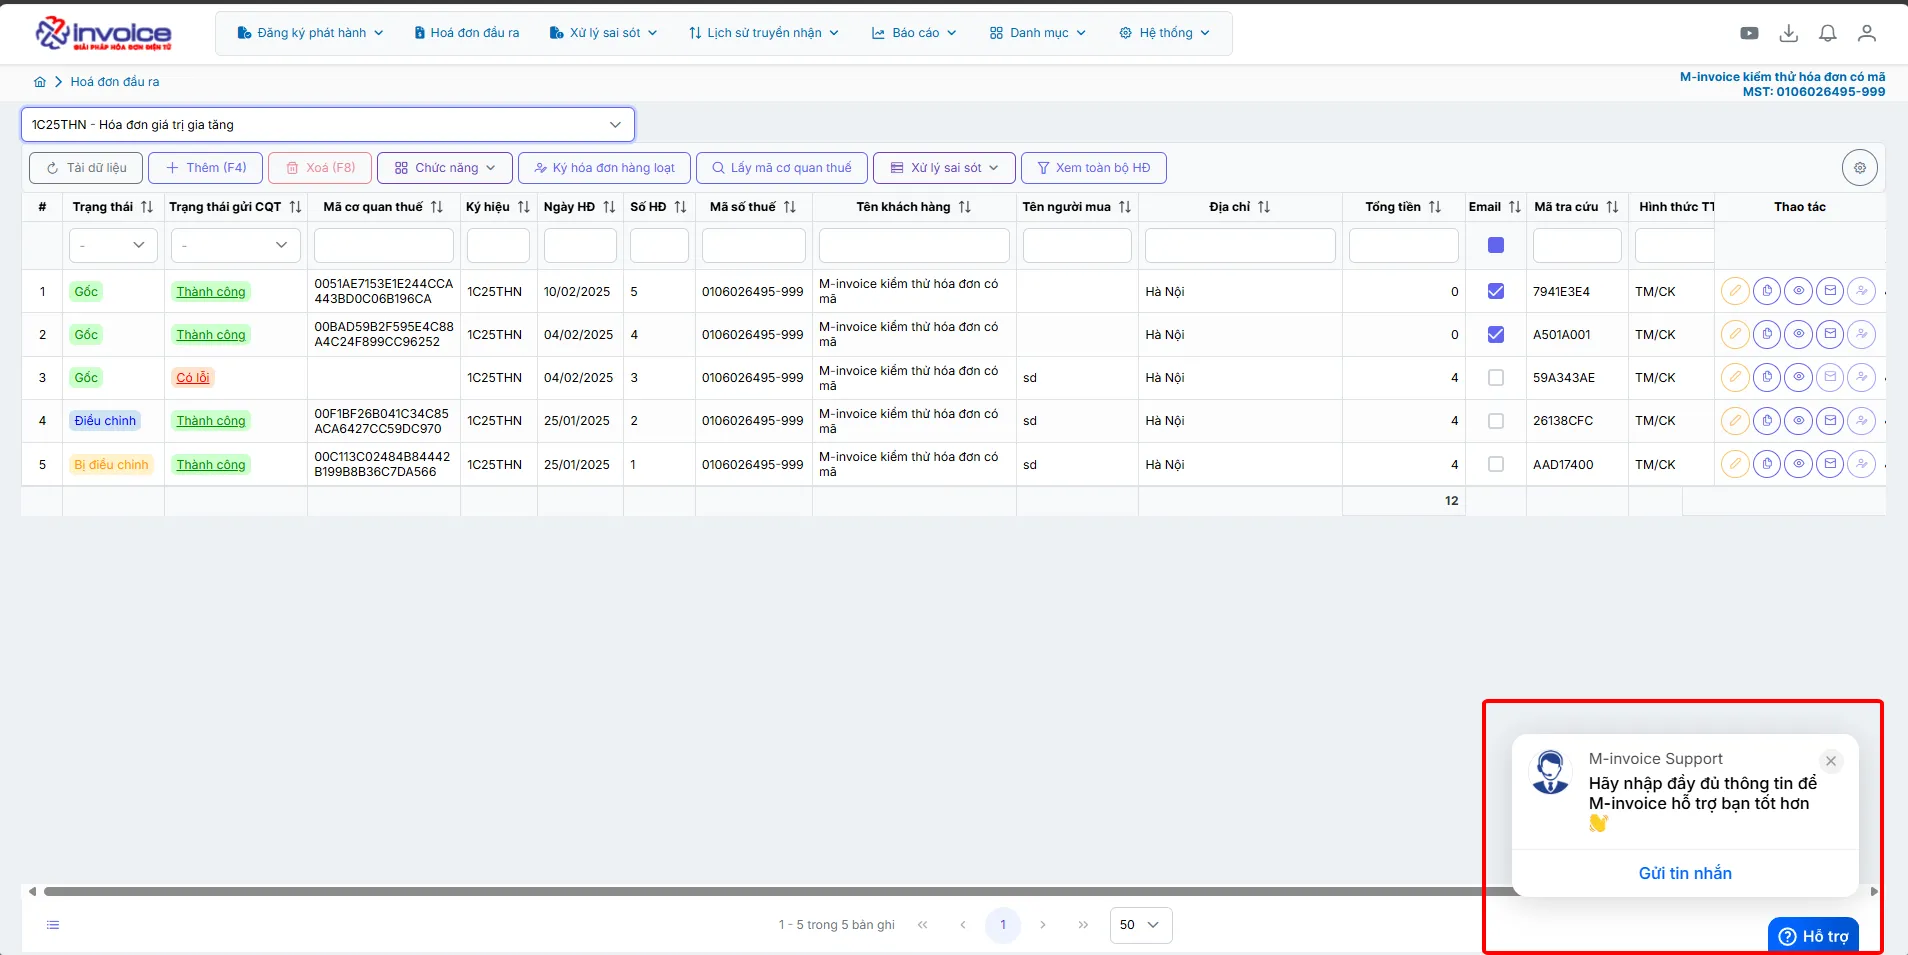This screenshot has width=1908, height=955.
Task: Open the notifications bell icon
Action: coord(1827,33)
